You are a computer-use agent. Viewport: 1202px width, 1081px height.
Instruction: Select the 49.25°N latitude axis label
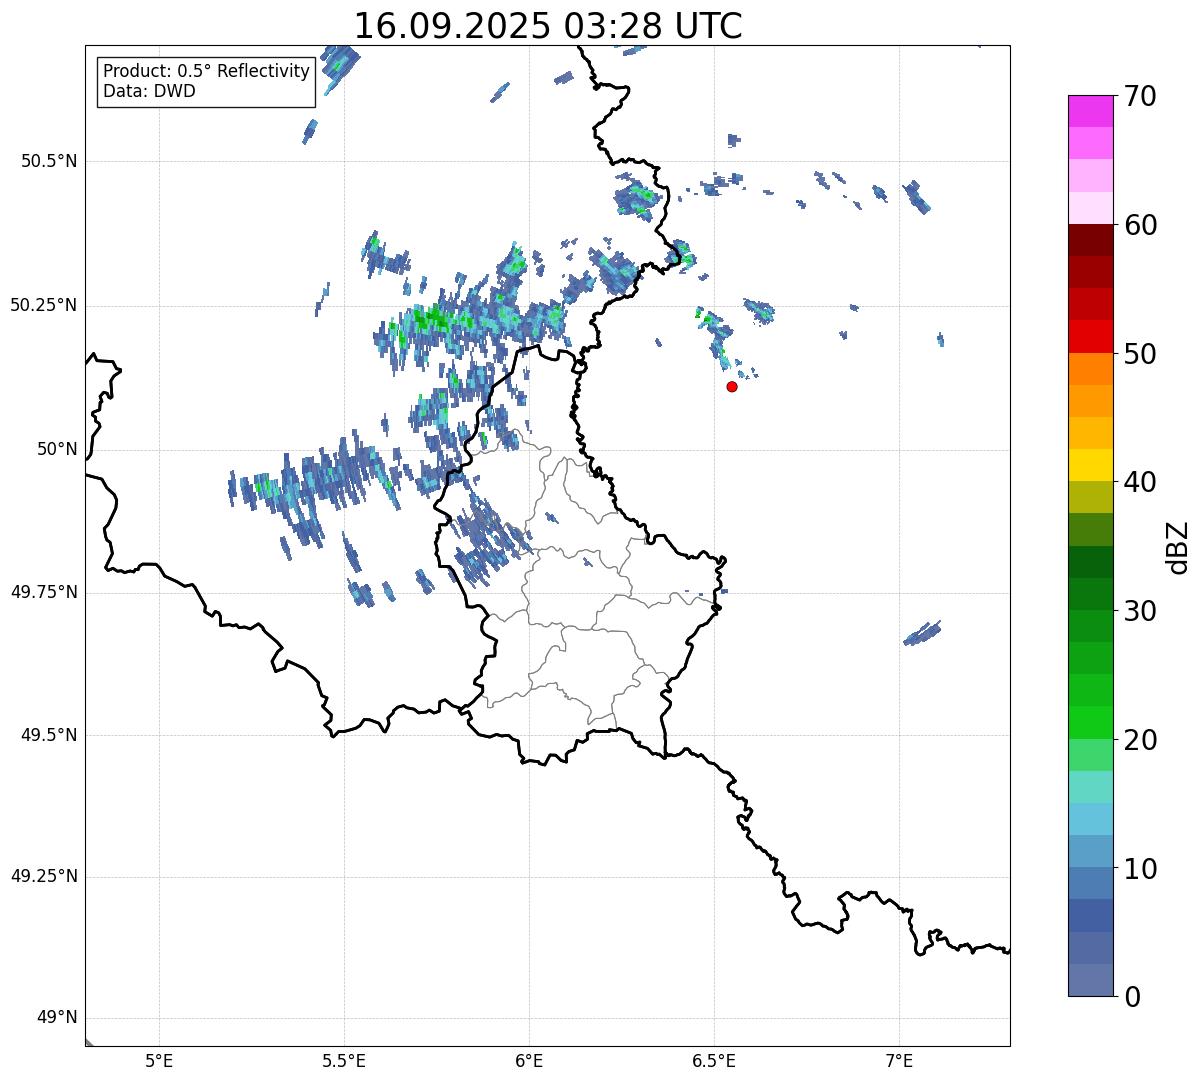tap(44, 877)
